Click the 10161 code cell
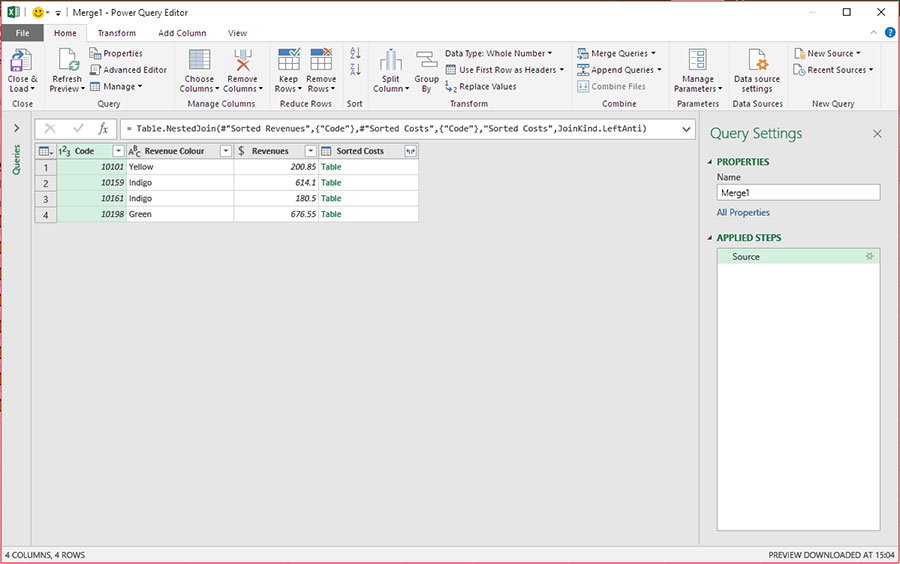Screen dimensions: 900x564 91,199
